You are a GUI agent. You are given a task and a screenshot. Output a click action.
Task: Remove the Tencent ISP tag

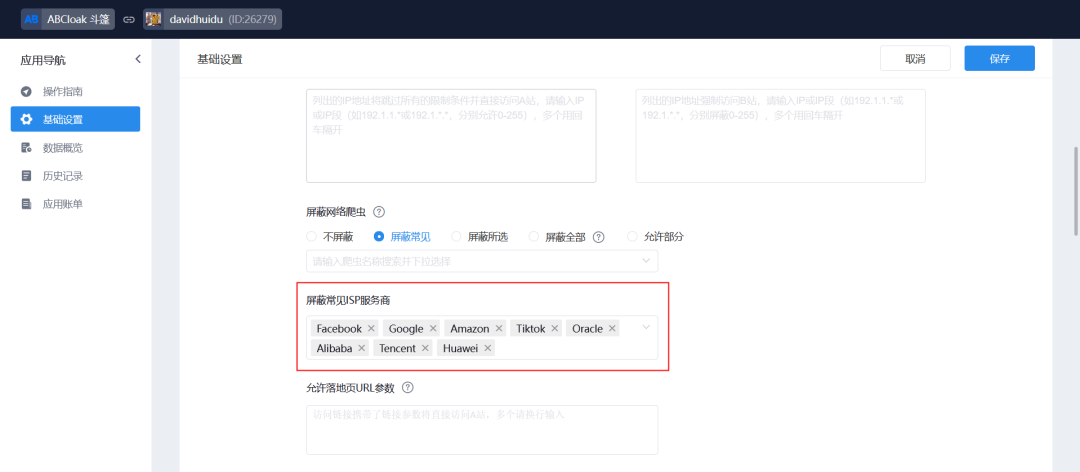point(425,348)
